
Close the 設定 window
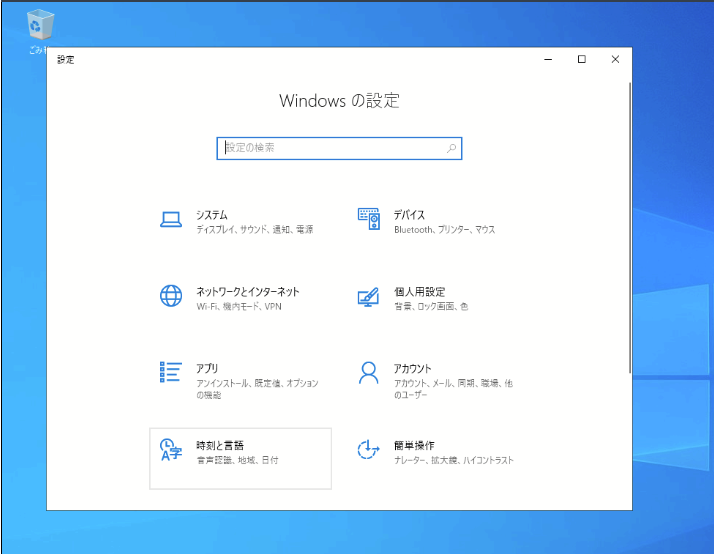pos(615,60)
